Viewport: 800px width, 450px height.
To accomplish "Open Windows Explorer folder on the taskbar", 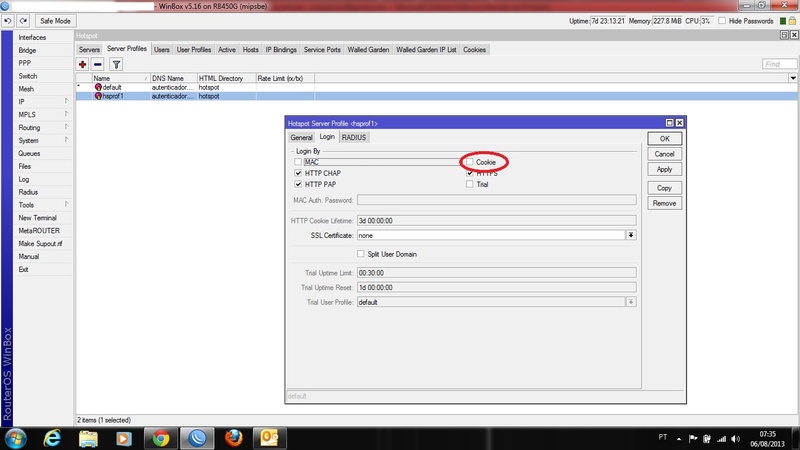I will coord(88,438).
